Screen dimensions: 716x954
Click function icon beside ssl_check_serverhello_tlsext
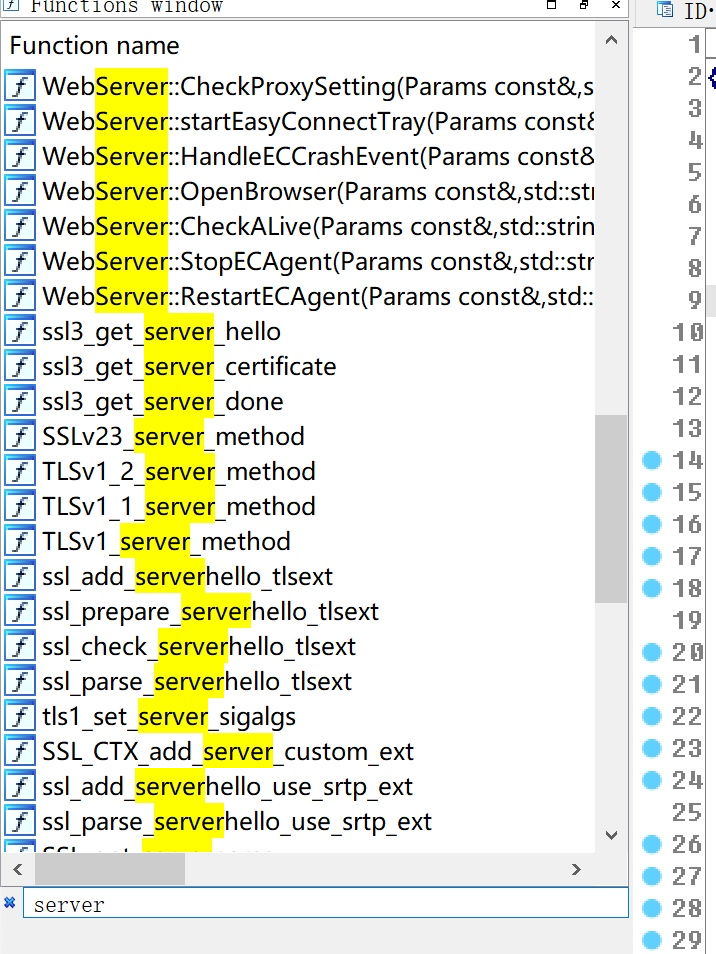pos(20,646)
